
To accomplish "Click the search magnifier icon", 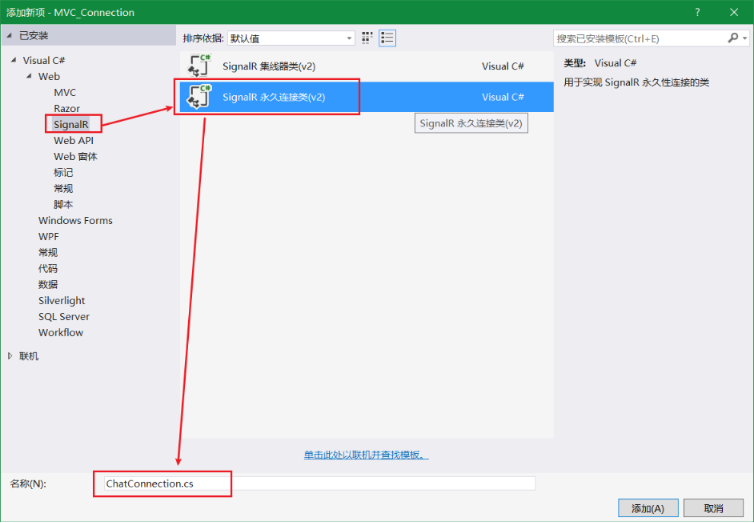I will (x=732, y=38).
